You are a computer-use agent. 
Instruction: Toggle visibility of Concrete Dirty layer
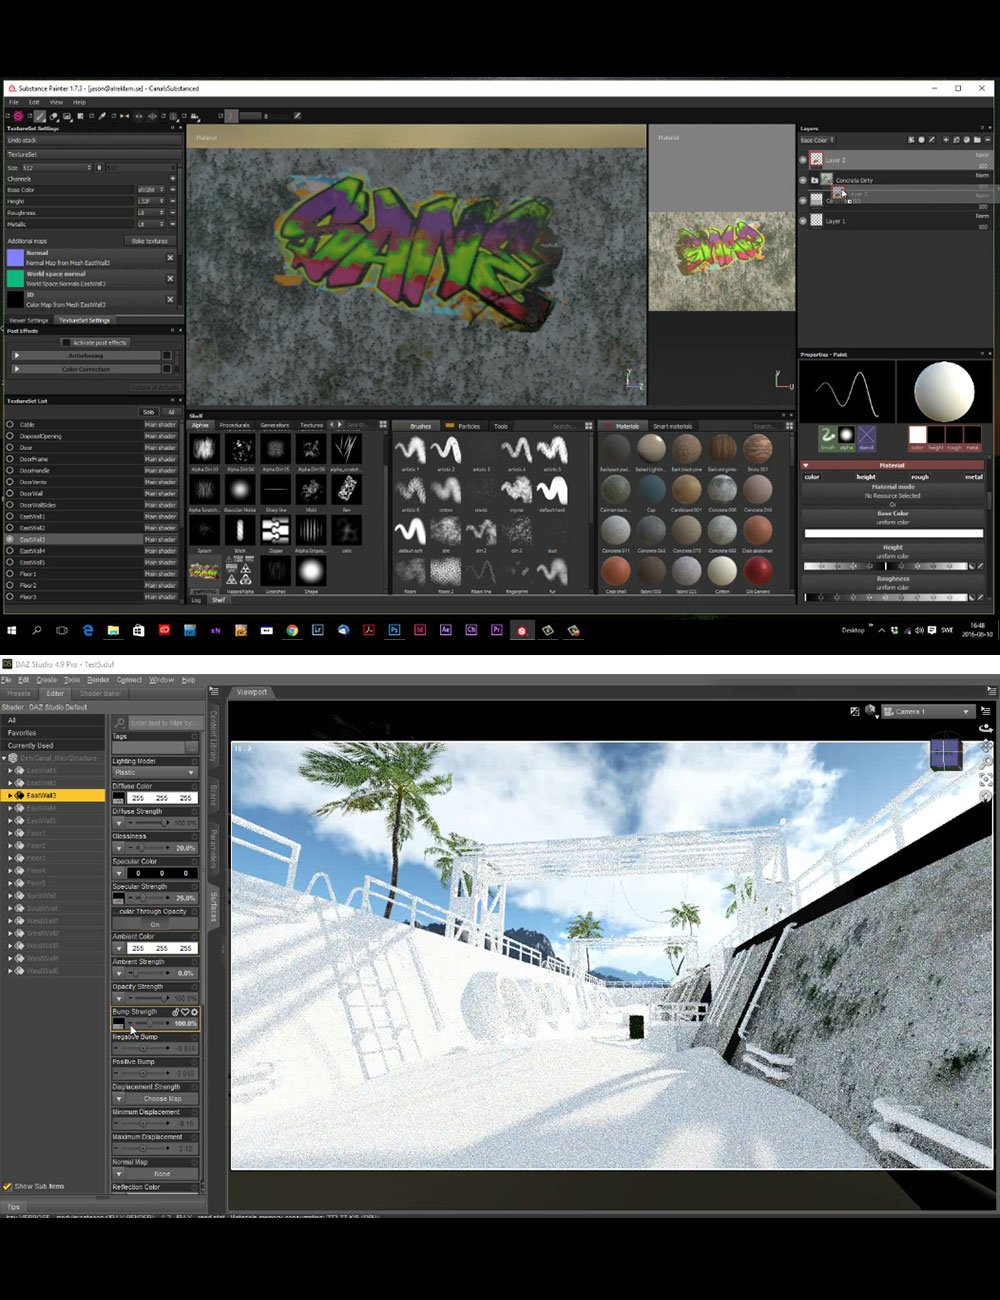pos(803,180)
